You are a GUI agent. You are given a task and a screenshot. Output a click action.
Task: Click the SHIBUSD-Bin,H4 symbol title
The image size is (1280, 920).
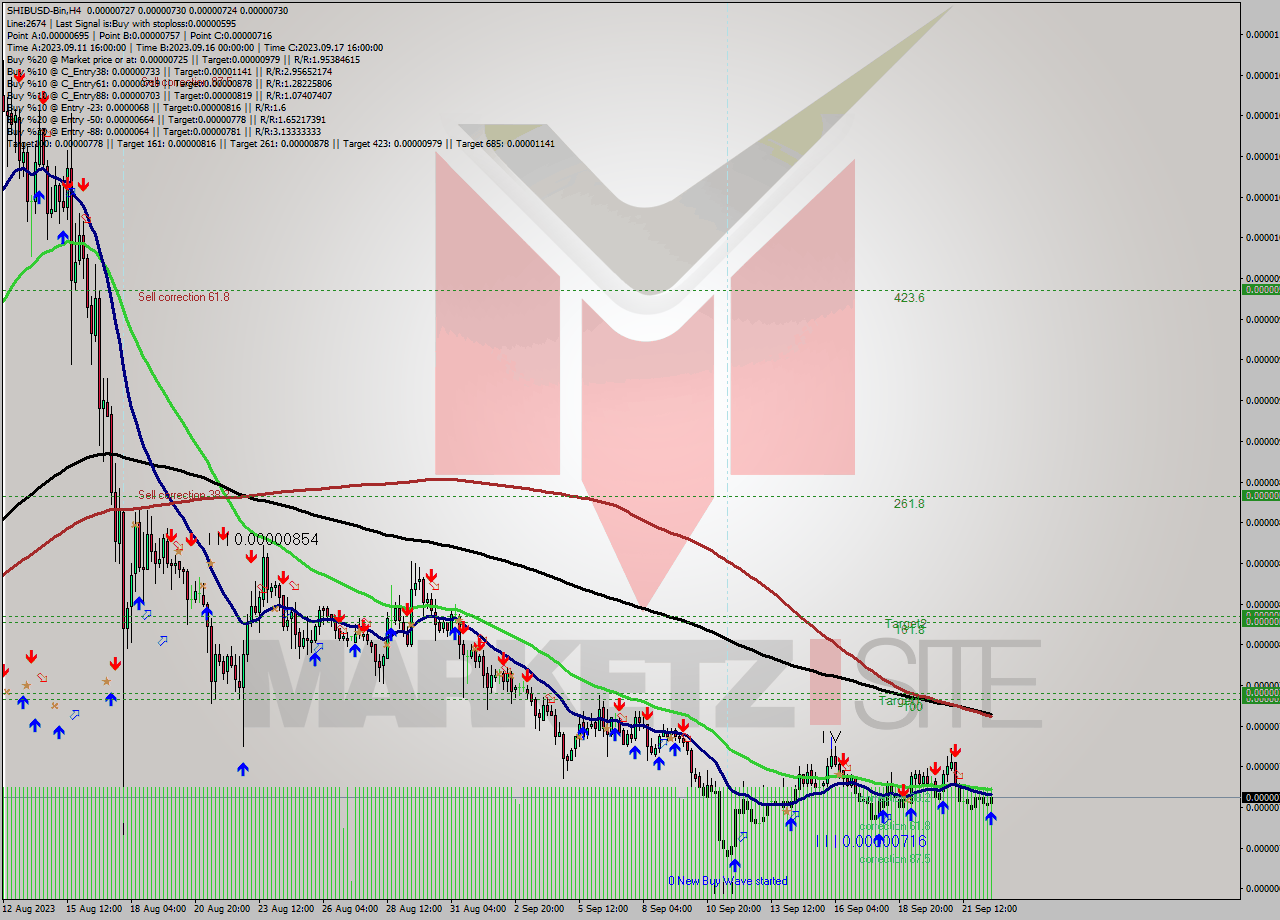44,10
